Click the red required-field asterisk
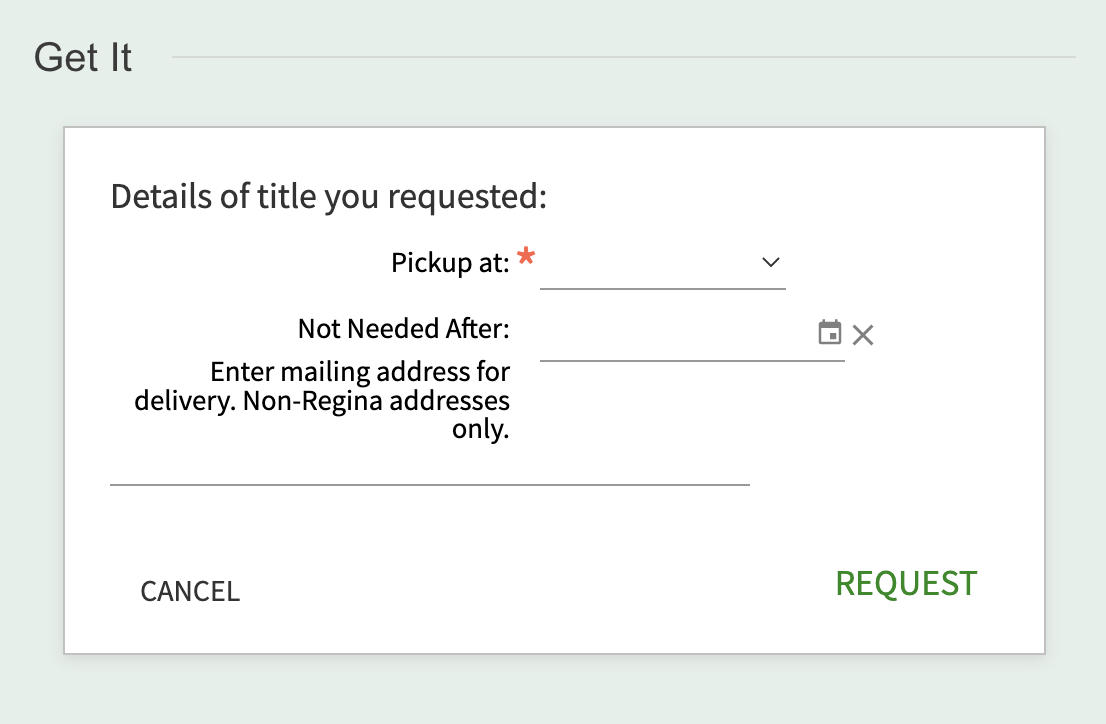Image resolution: width=1106 pixels, height=724 pixels. click(x=526, y=255)
